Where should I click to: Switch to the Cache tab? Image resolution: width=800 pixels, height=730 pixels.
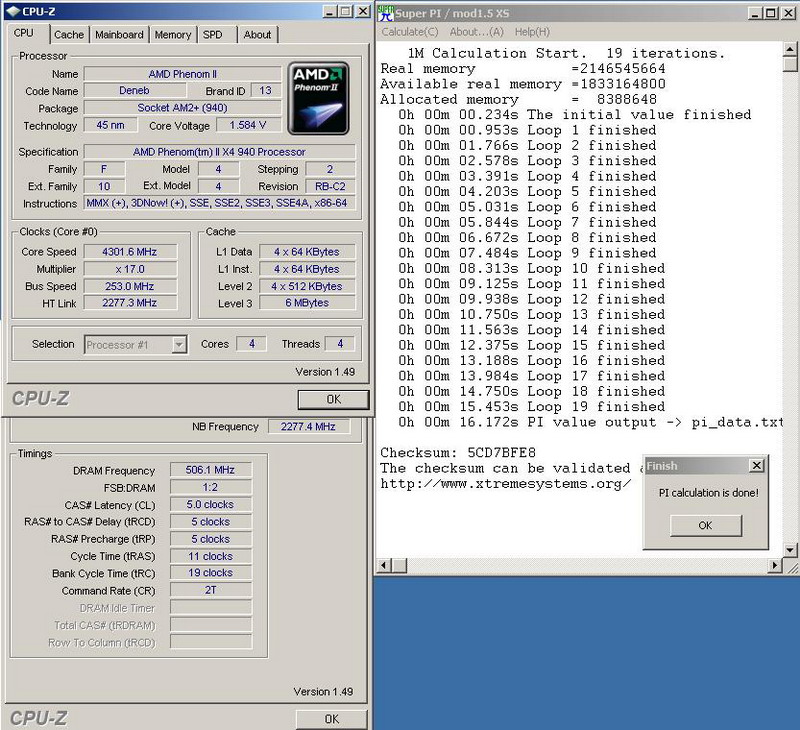coord(69,34)
